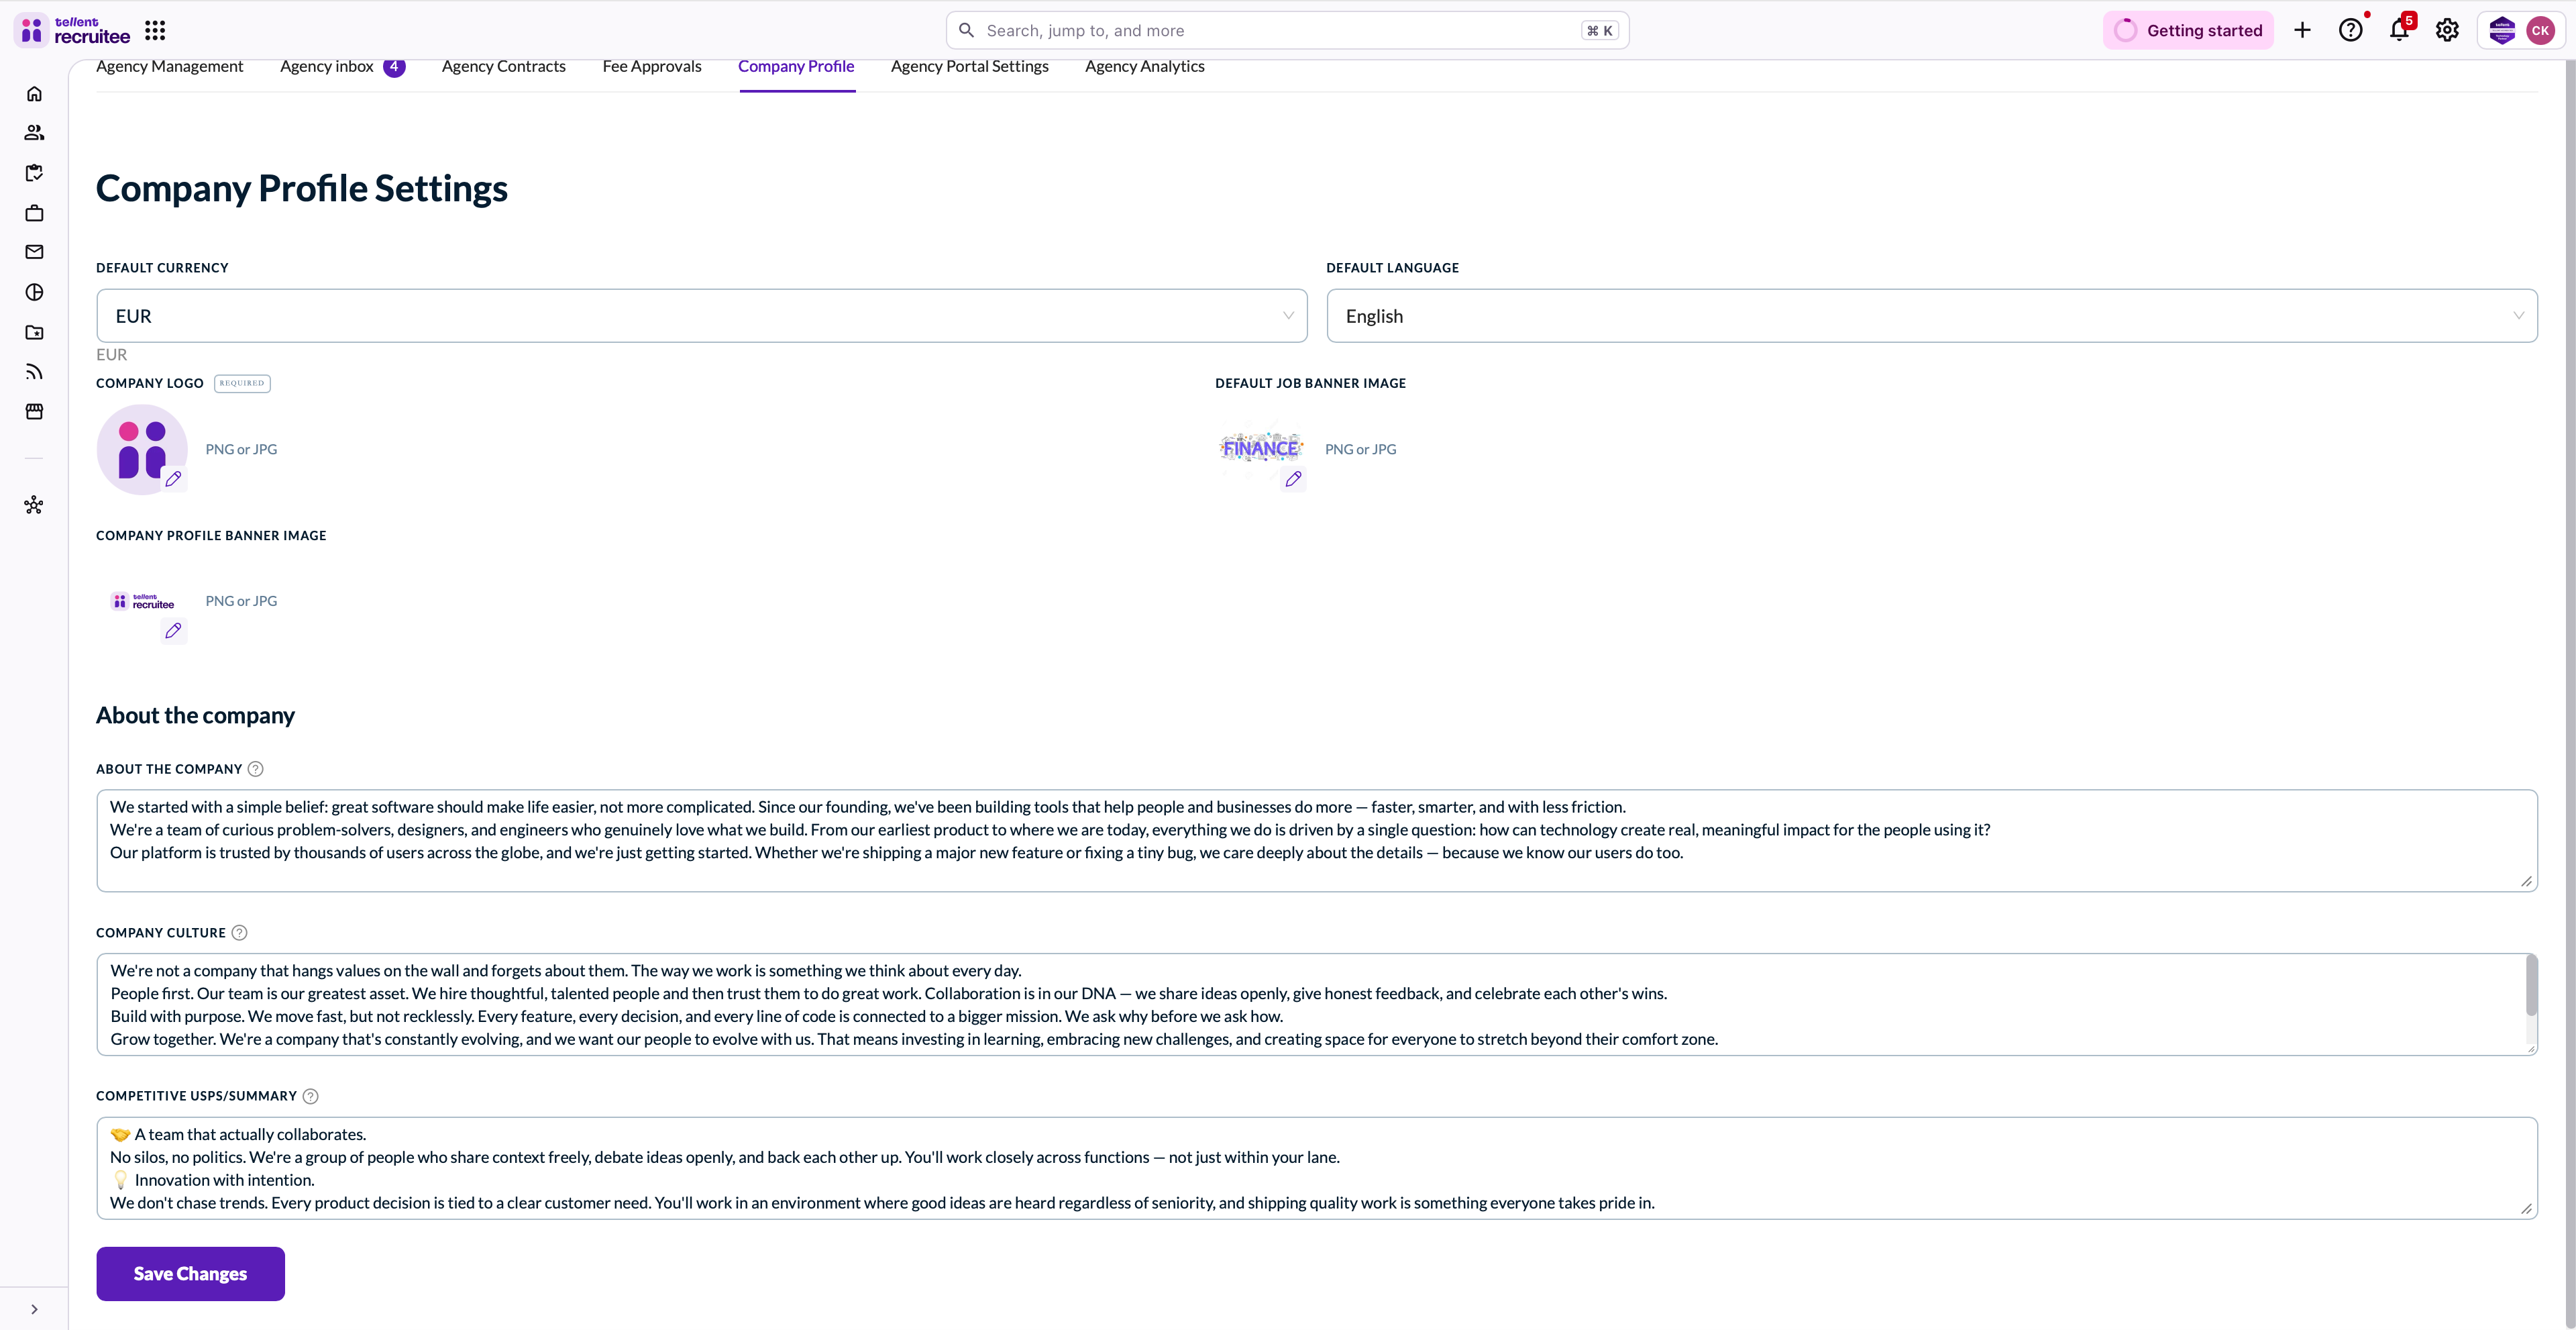Click the "Company Profile Settings" heading
This screenshot has height=1330, width=2576.
(x=302, y=188)
